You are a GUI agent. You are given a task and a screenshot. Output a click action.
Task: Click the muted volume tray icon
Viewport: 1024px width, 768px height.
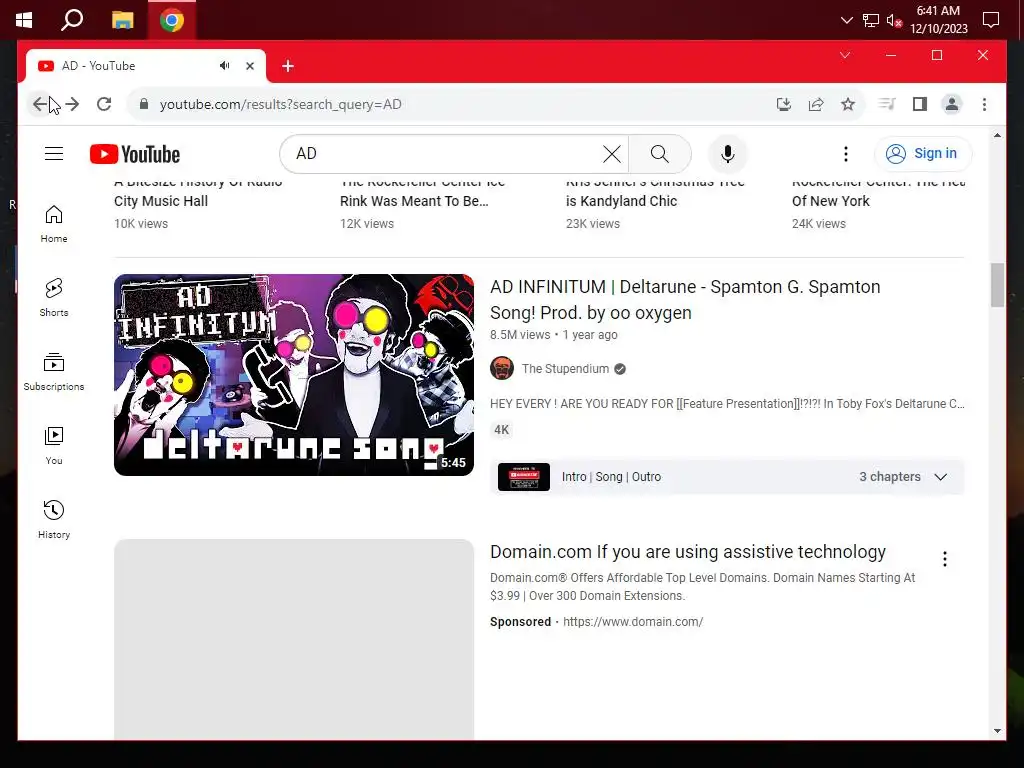point(894,20)
